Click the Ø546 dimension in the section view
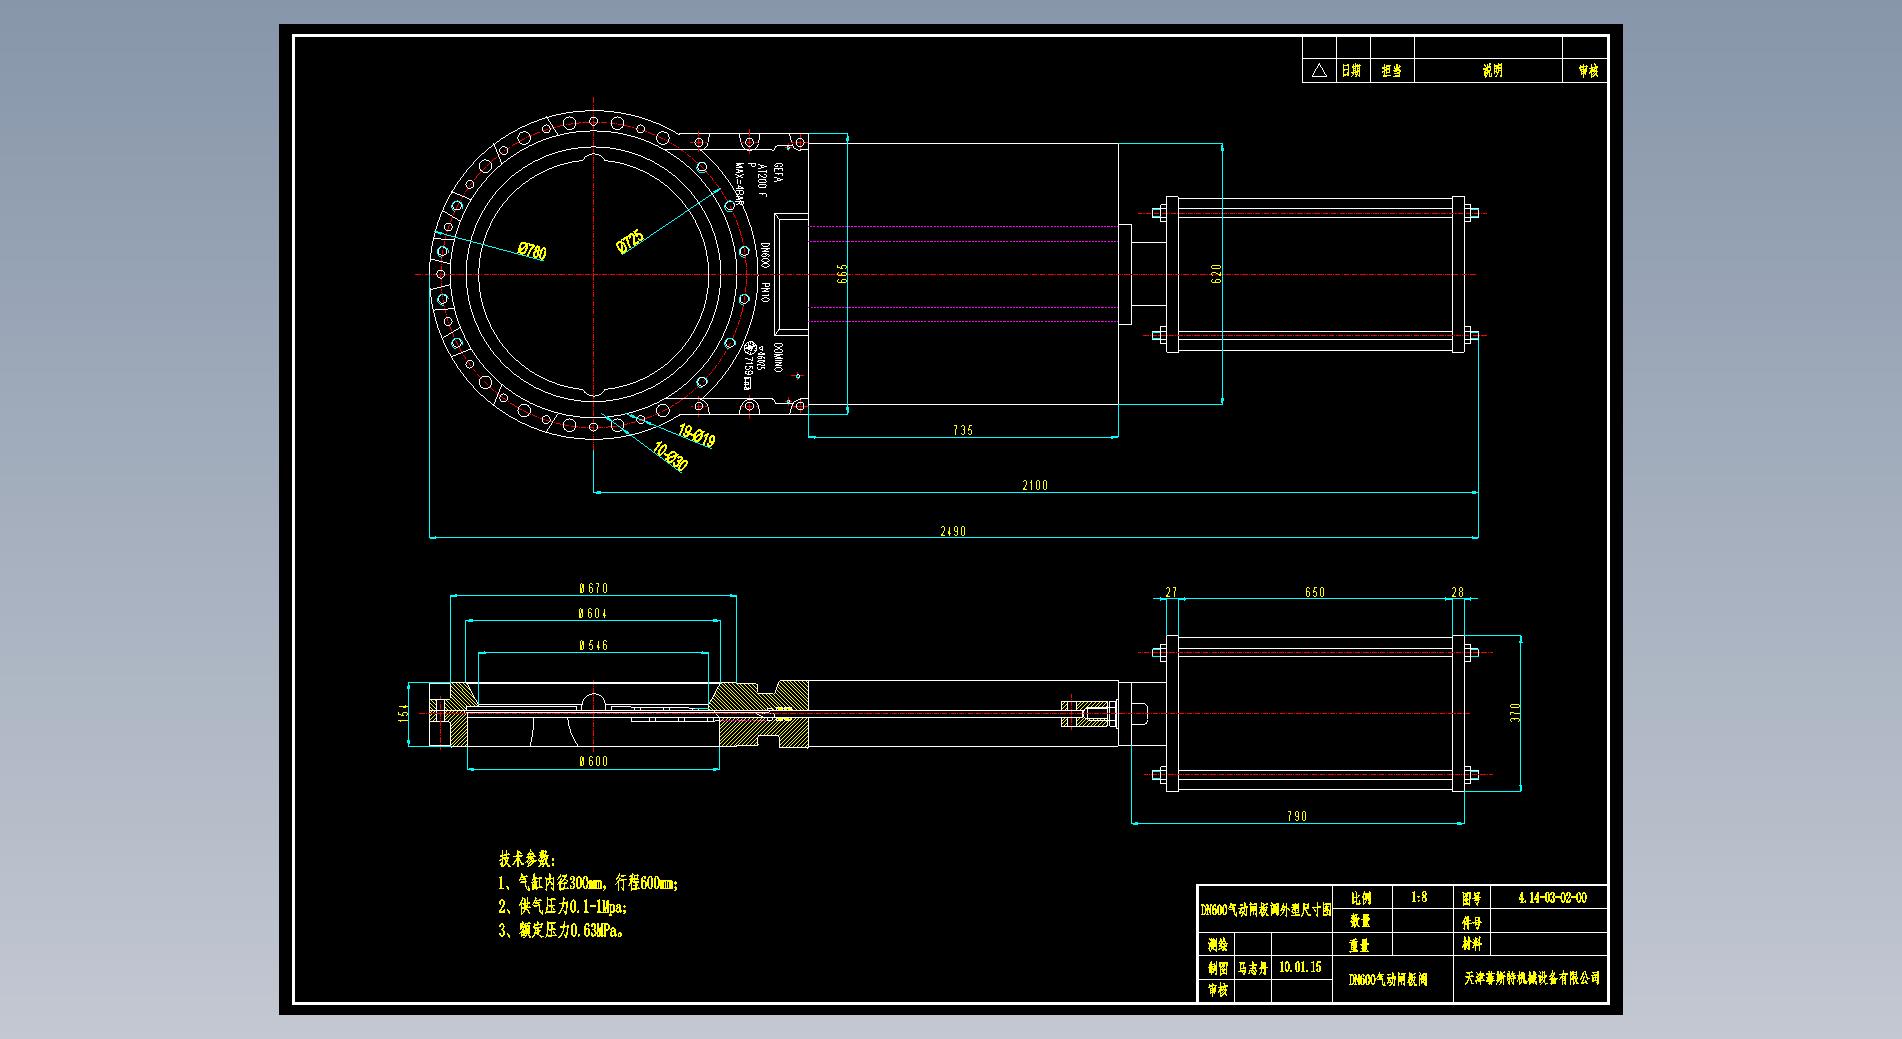1902x1039 pixels. pyautogui.click(x=593, y=645)
